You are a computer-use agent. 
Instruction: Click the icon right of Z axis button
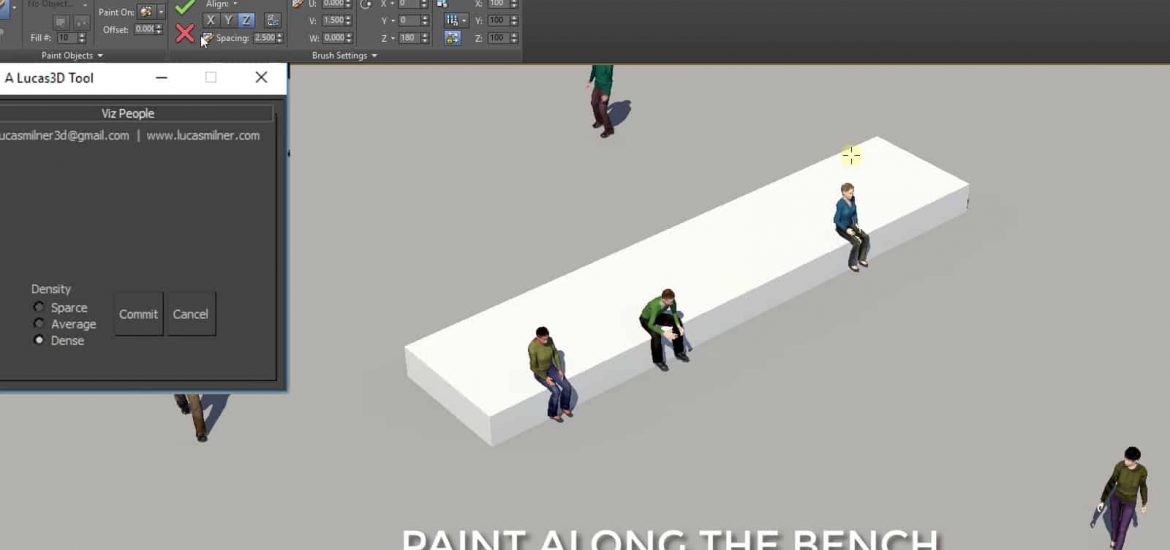click(273, 20)
